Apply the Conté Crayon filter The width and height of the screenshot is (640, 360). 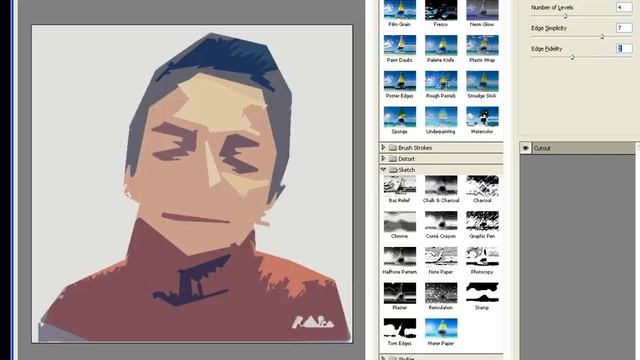point(441,221)
